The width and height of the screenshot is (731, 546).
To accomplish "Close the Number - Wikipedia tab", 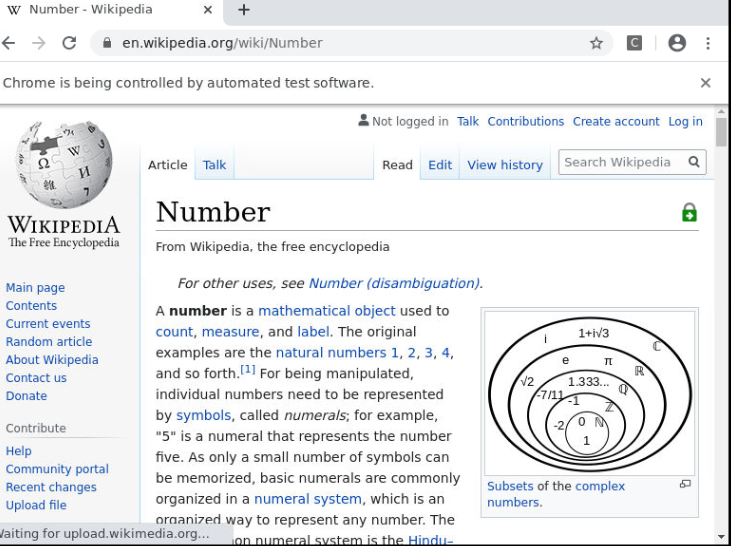I will (x=208, y=9).
